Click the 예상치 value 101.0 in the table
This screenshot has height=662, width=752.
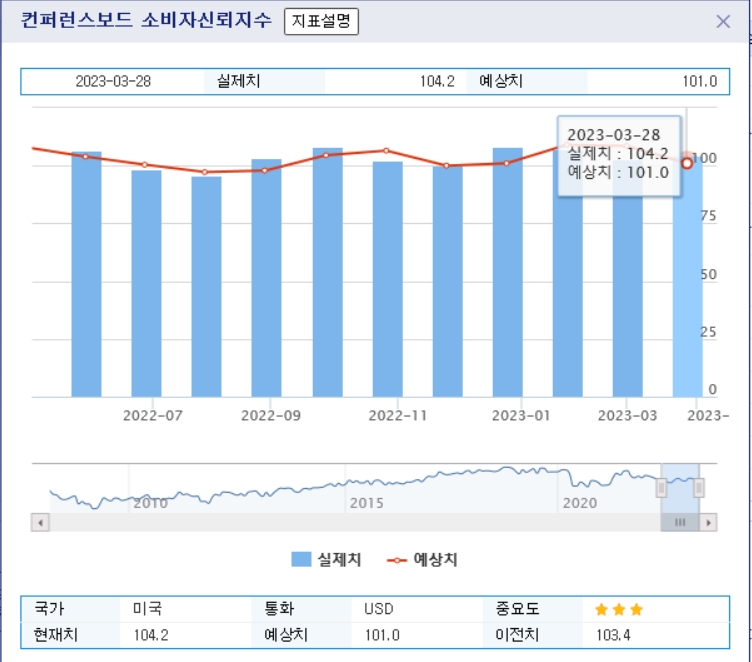(382, 635)
